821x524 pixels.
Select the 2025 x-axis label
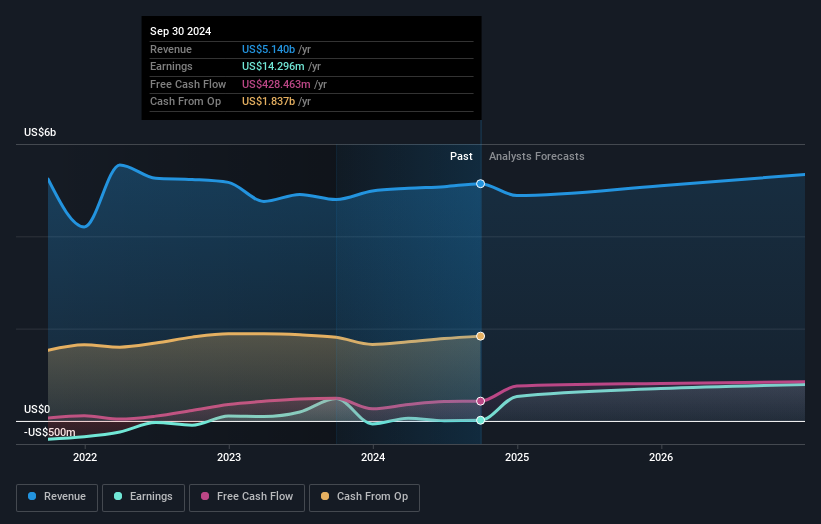pyautogui.click(x=517, y=457)
